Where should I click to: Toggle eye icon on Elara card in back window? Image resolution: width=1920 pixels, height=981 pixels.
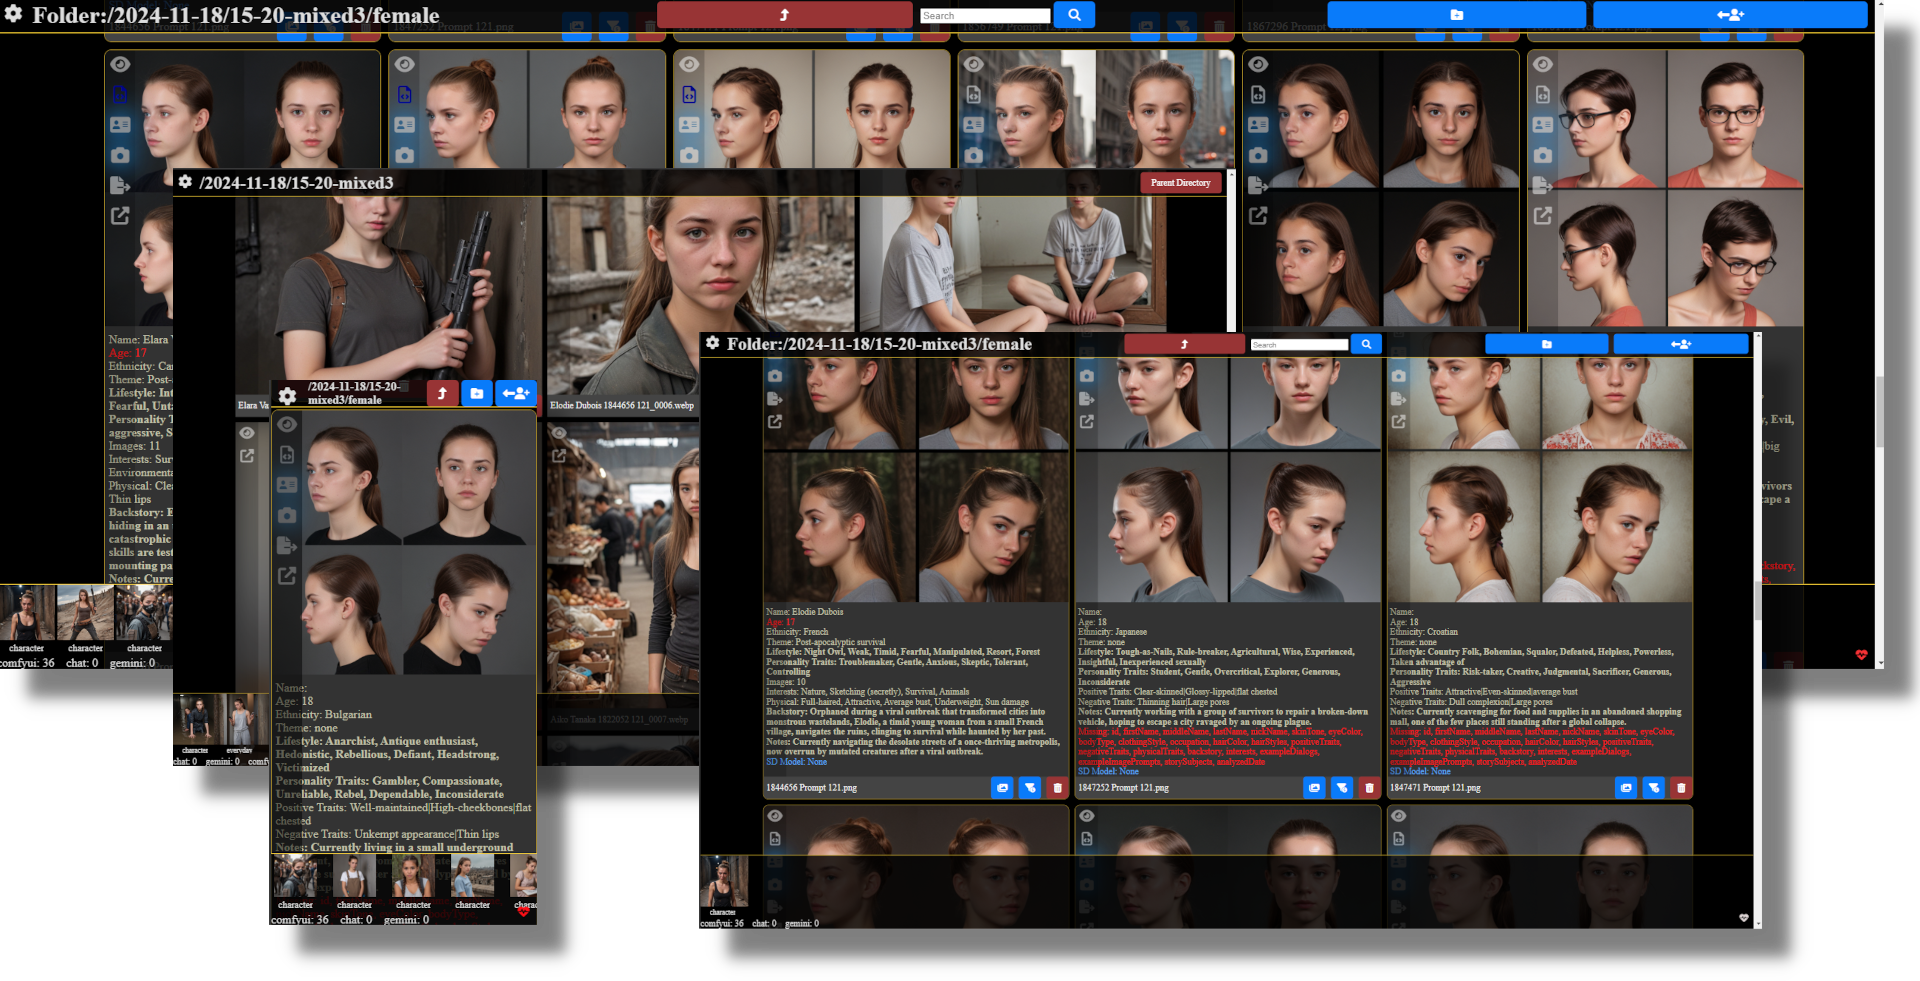120,64
